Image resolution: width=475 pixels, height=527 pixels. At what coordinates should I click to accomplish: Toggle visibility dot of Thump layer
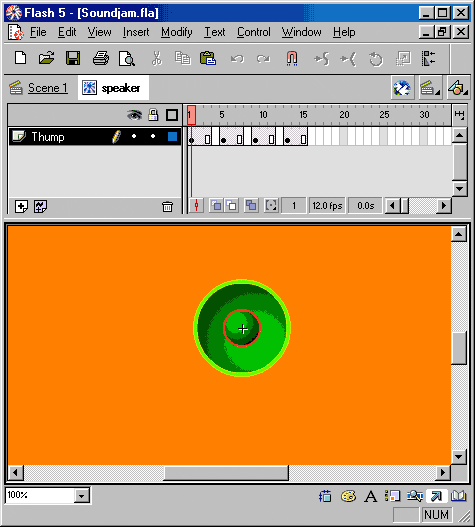[134, 136]
